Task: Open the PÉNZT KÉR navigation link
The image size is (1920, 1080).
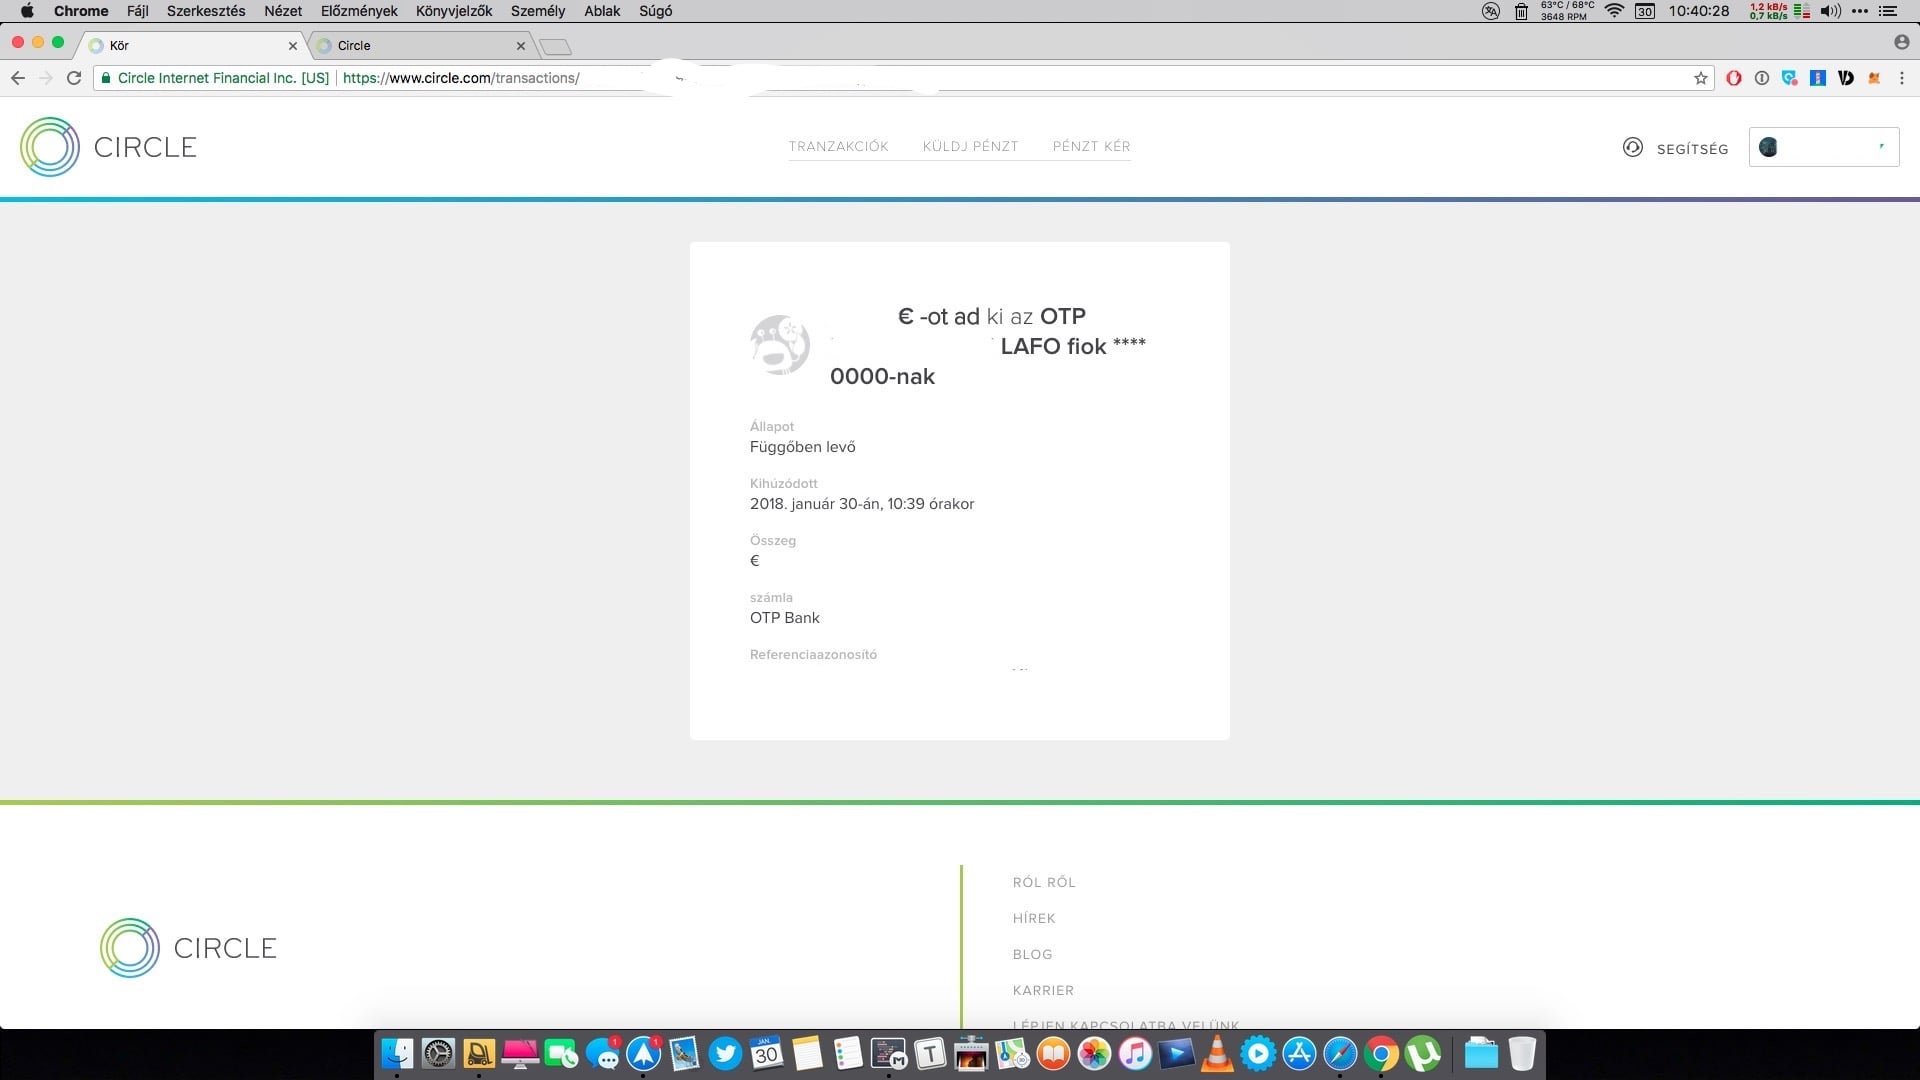Action: coord(1091,146)
